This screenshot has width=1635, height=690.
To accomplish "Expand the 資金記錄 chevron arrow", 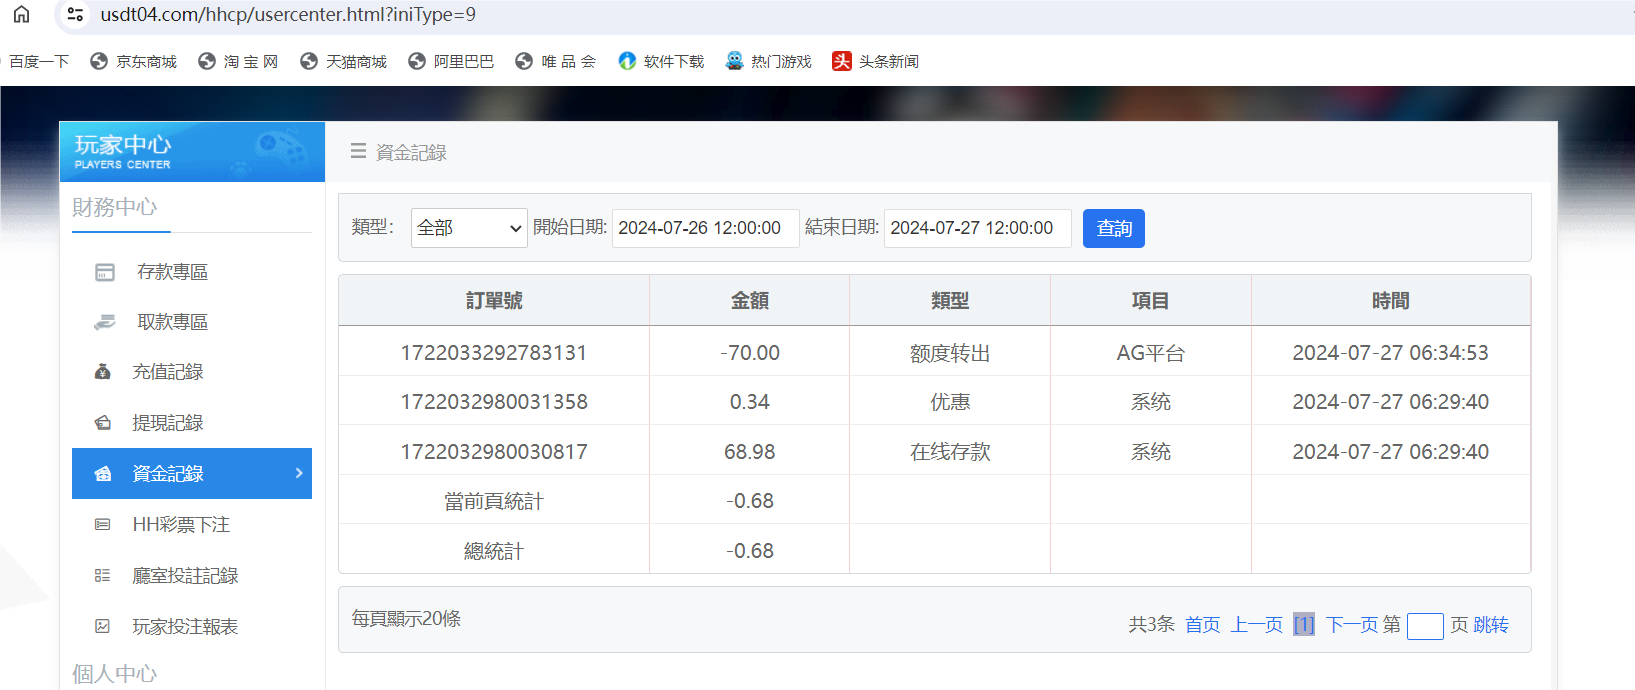I will [298, 473].
